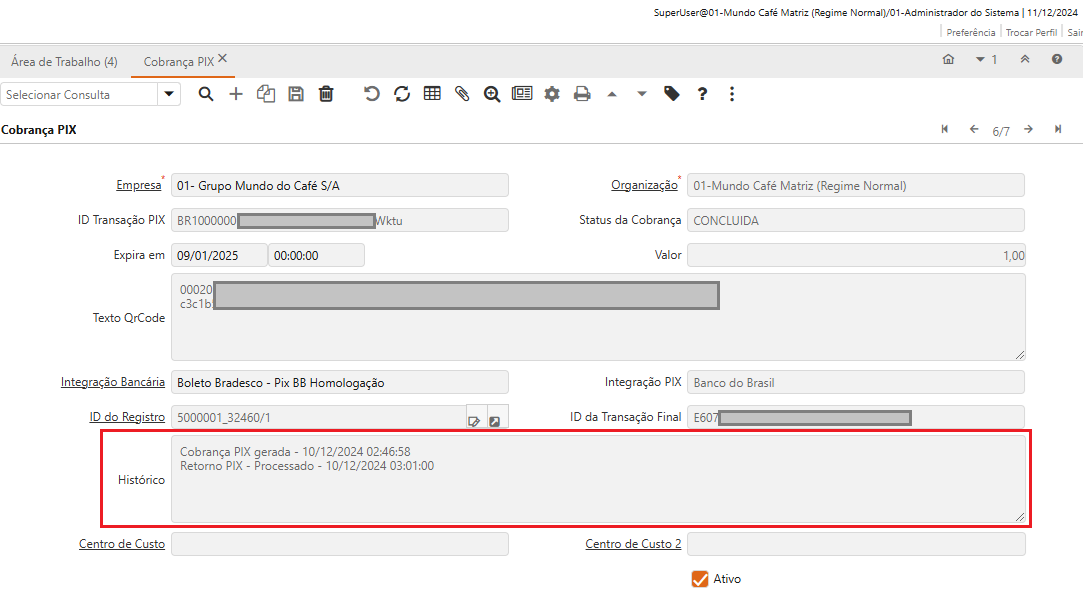Switch to Área de Trabalho (4) tab
The image size is (1083, 599).
pyautogui.click(x=64, y=62)
